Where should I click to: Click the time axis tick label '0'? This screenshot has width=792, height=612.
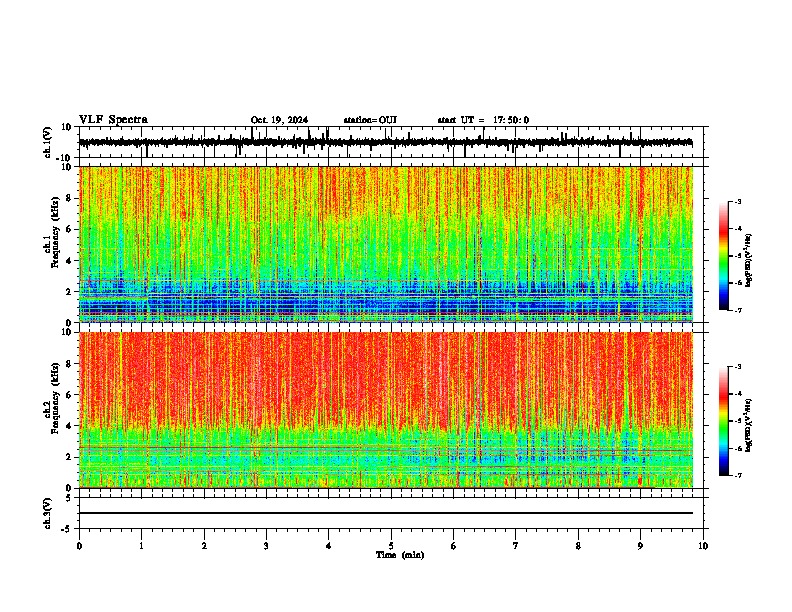[x=79, y=546]
